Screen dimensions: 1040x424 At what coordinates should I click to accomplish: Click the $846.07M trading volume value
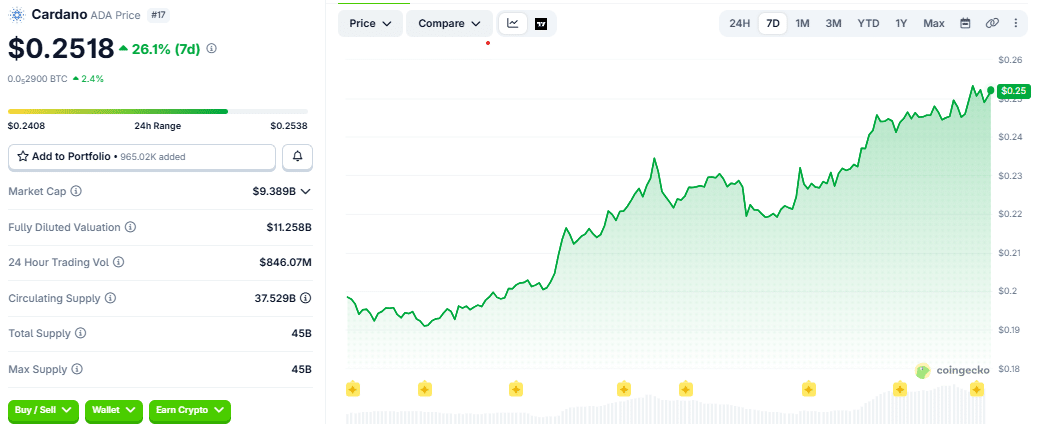(x=285, y=262)
